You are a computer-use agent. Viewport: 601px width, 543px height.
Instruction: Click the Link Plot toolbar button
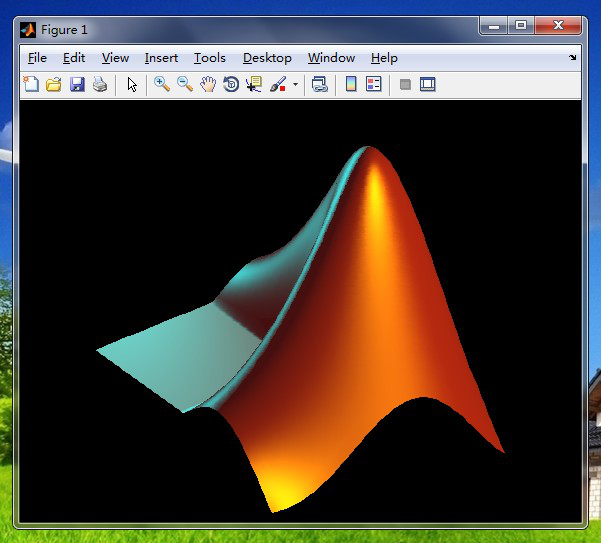point(320,85)
